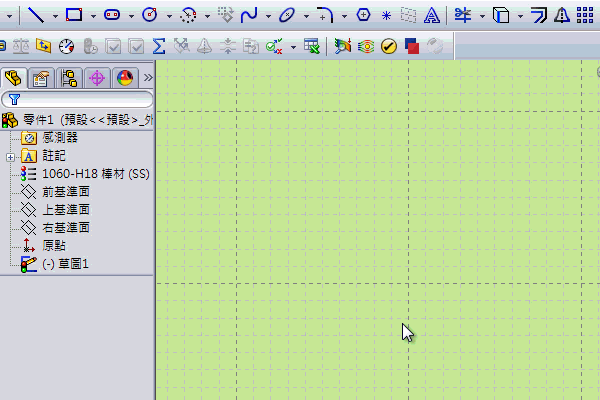Toggle the Zebra Stripes display
600x400 pixels.
(366, 46)
